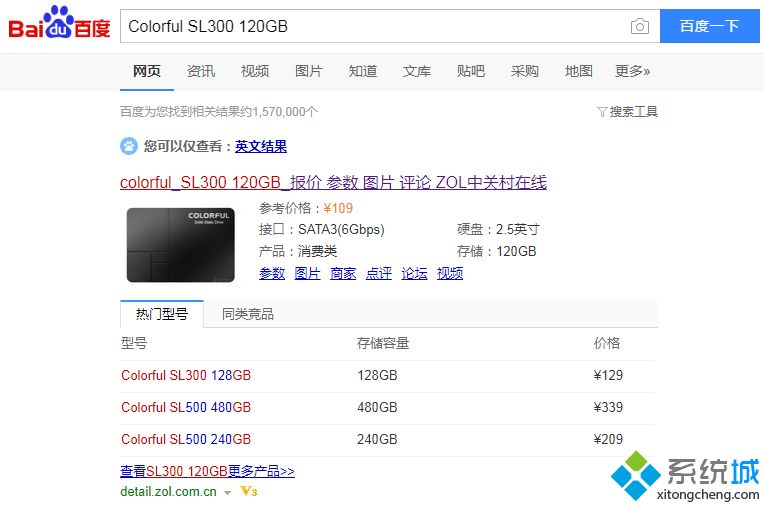Open the 贴吧 tab
The width and height of the screenshot is (764, 505).
click(471, 71)
